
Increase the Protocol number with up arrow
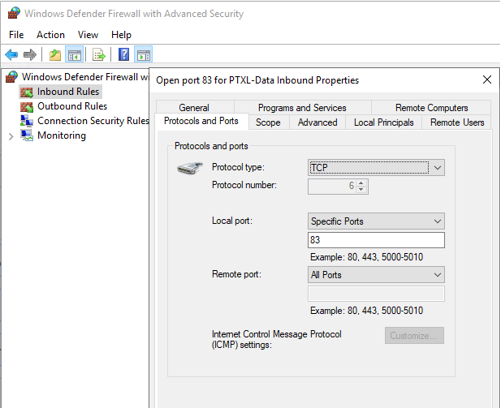[x=361, y=183]
